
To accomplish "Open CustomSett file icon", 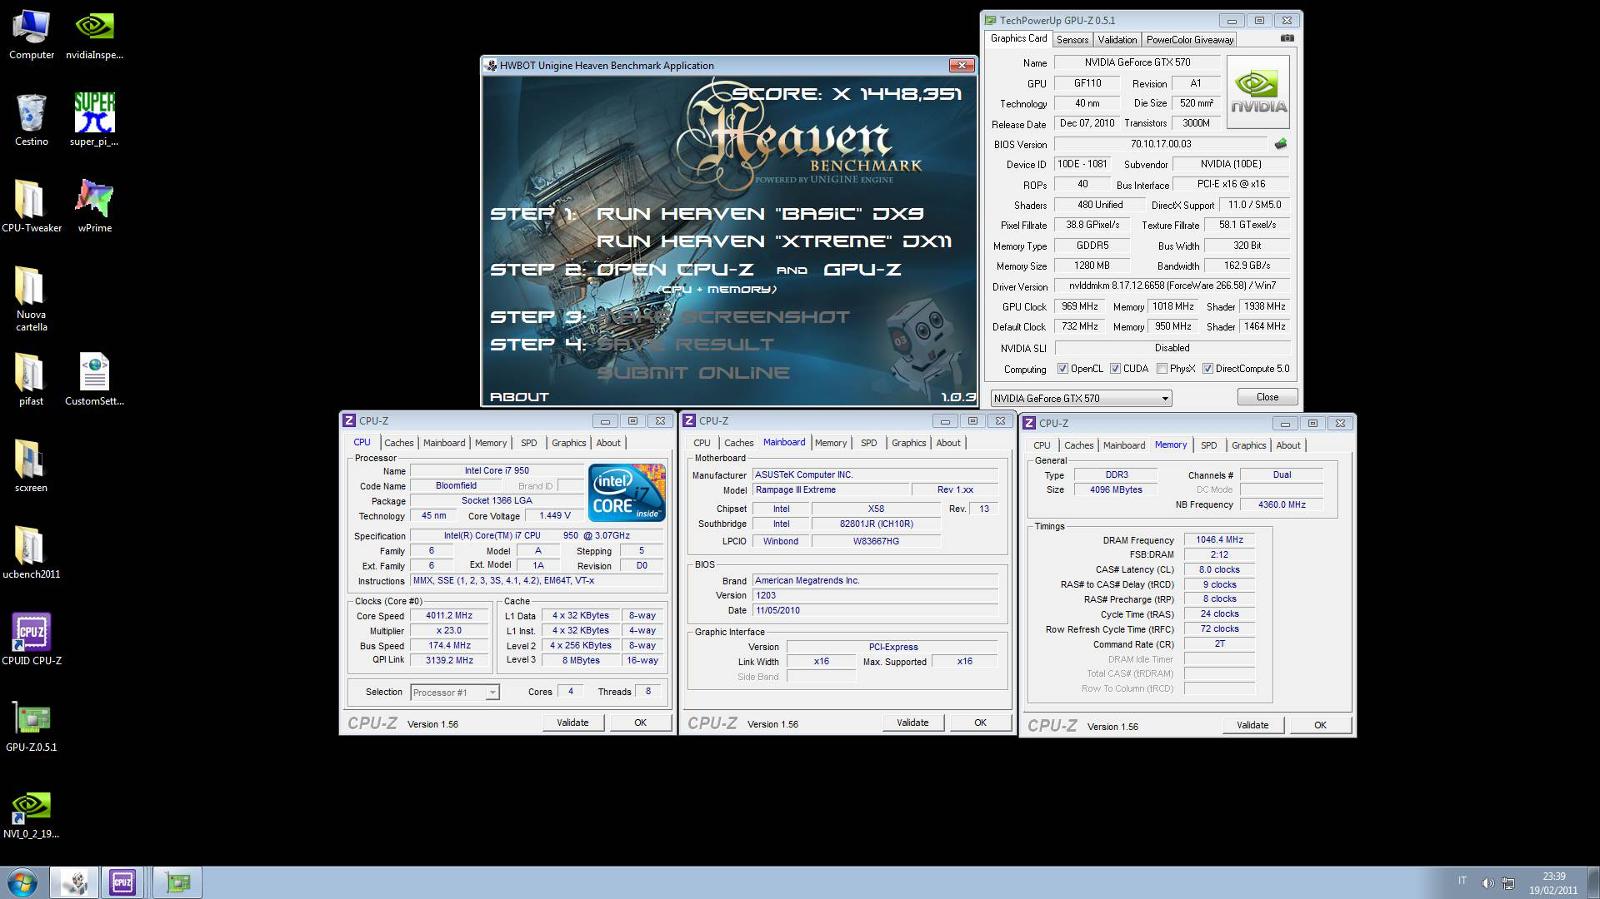I will point(94,380).
